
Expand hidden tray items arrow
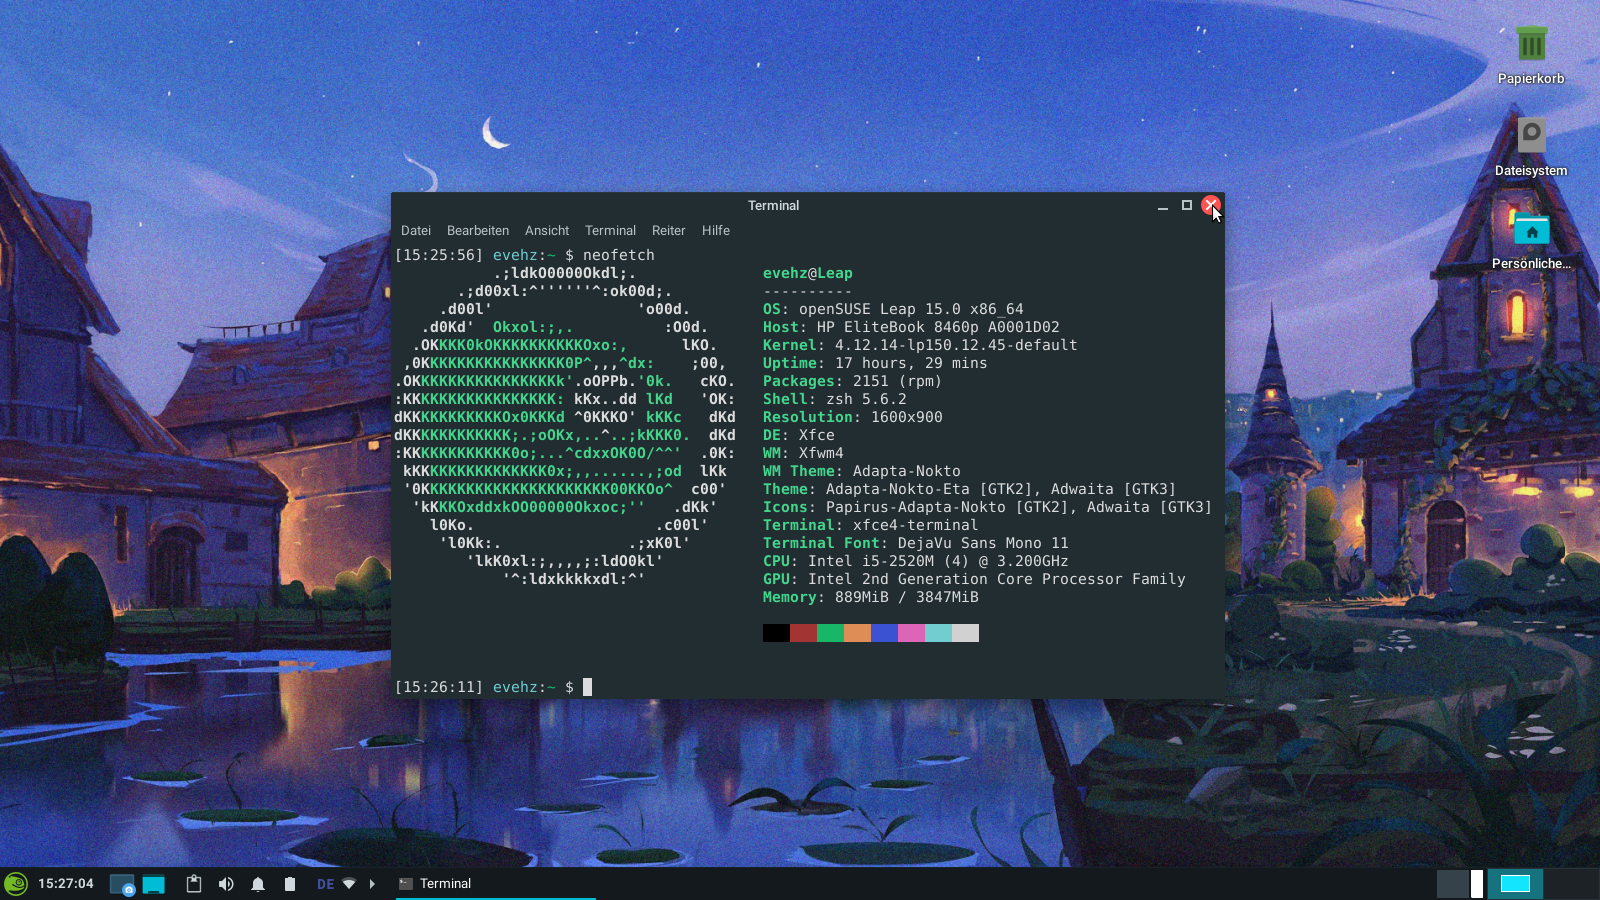[372, 884]
